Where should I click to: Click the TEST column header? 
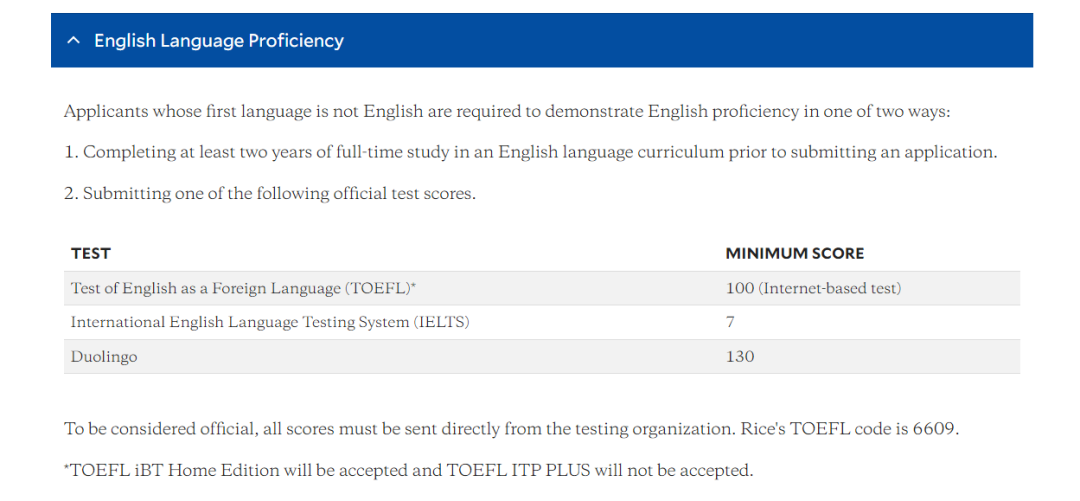pos(90,254)
